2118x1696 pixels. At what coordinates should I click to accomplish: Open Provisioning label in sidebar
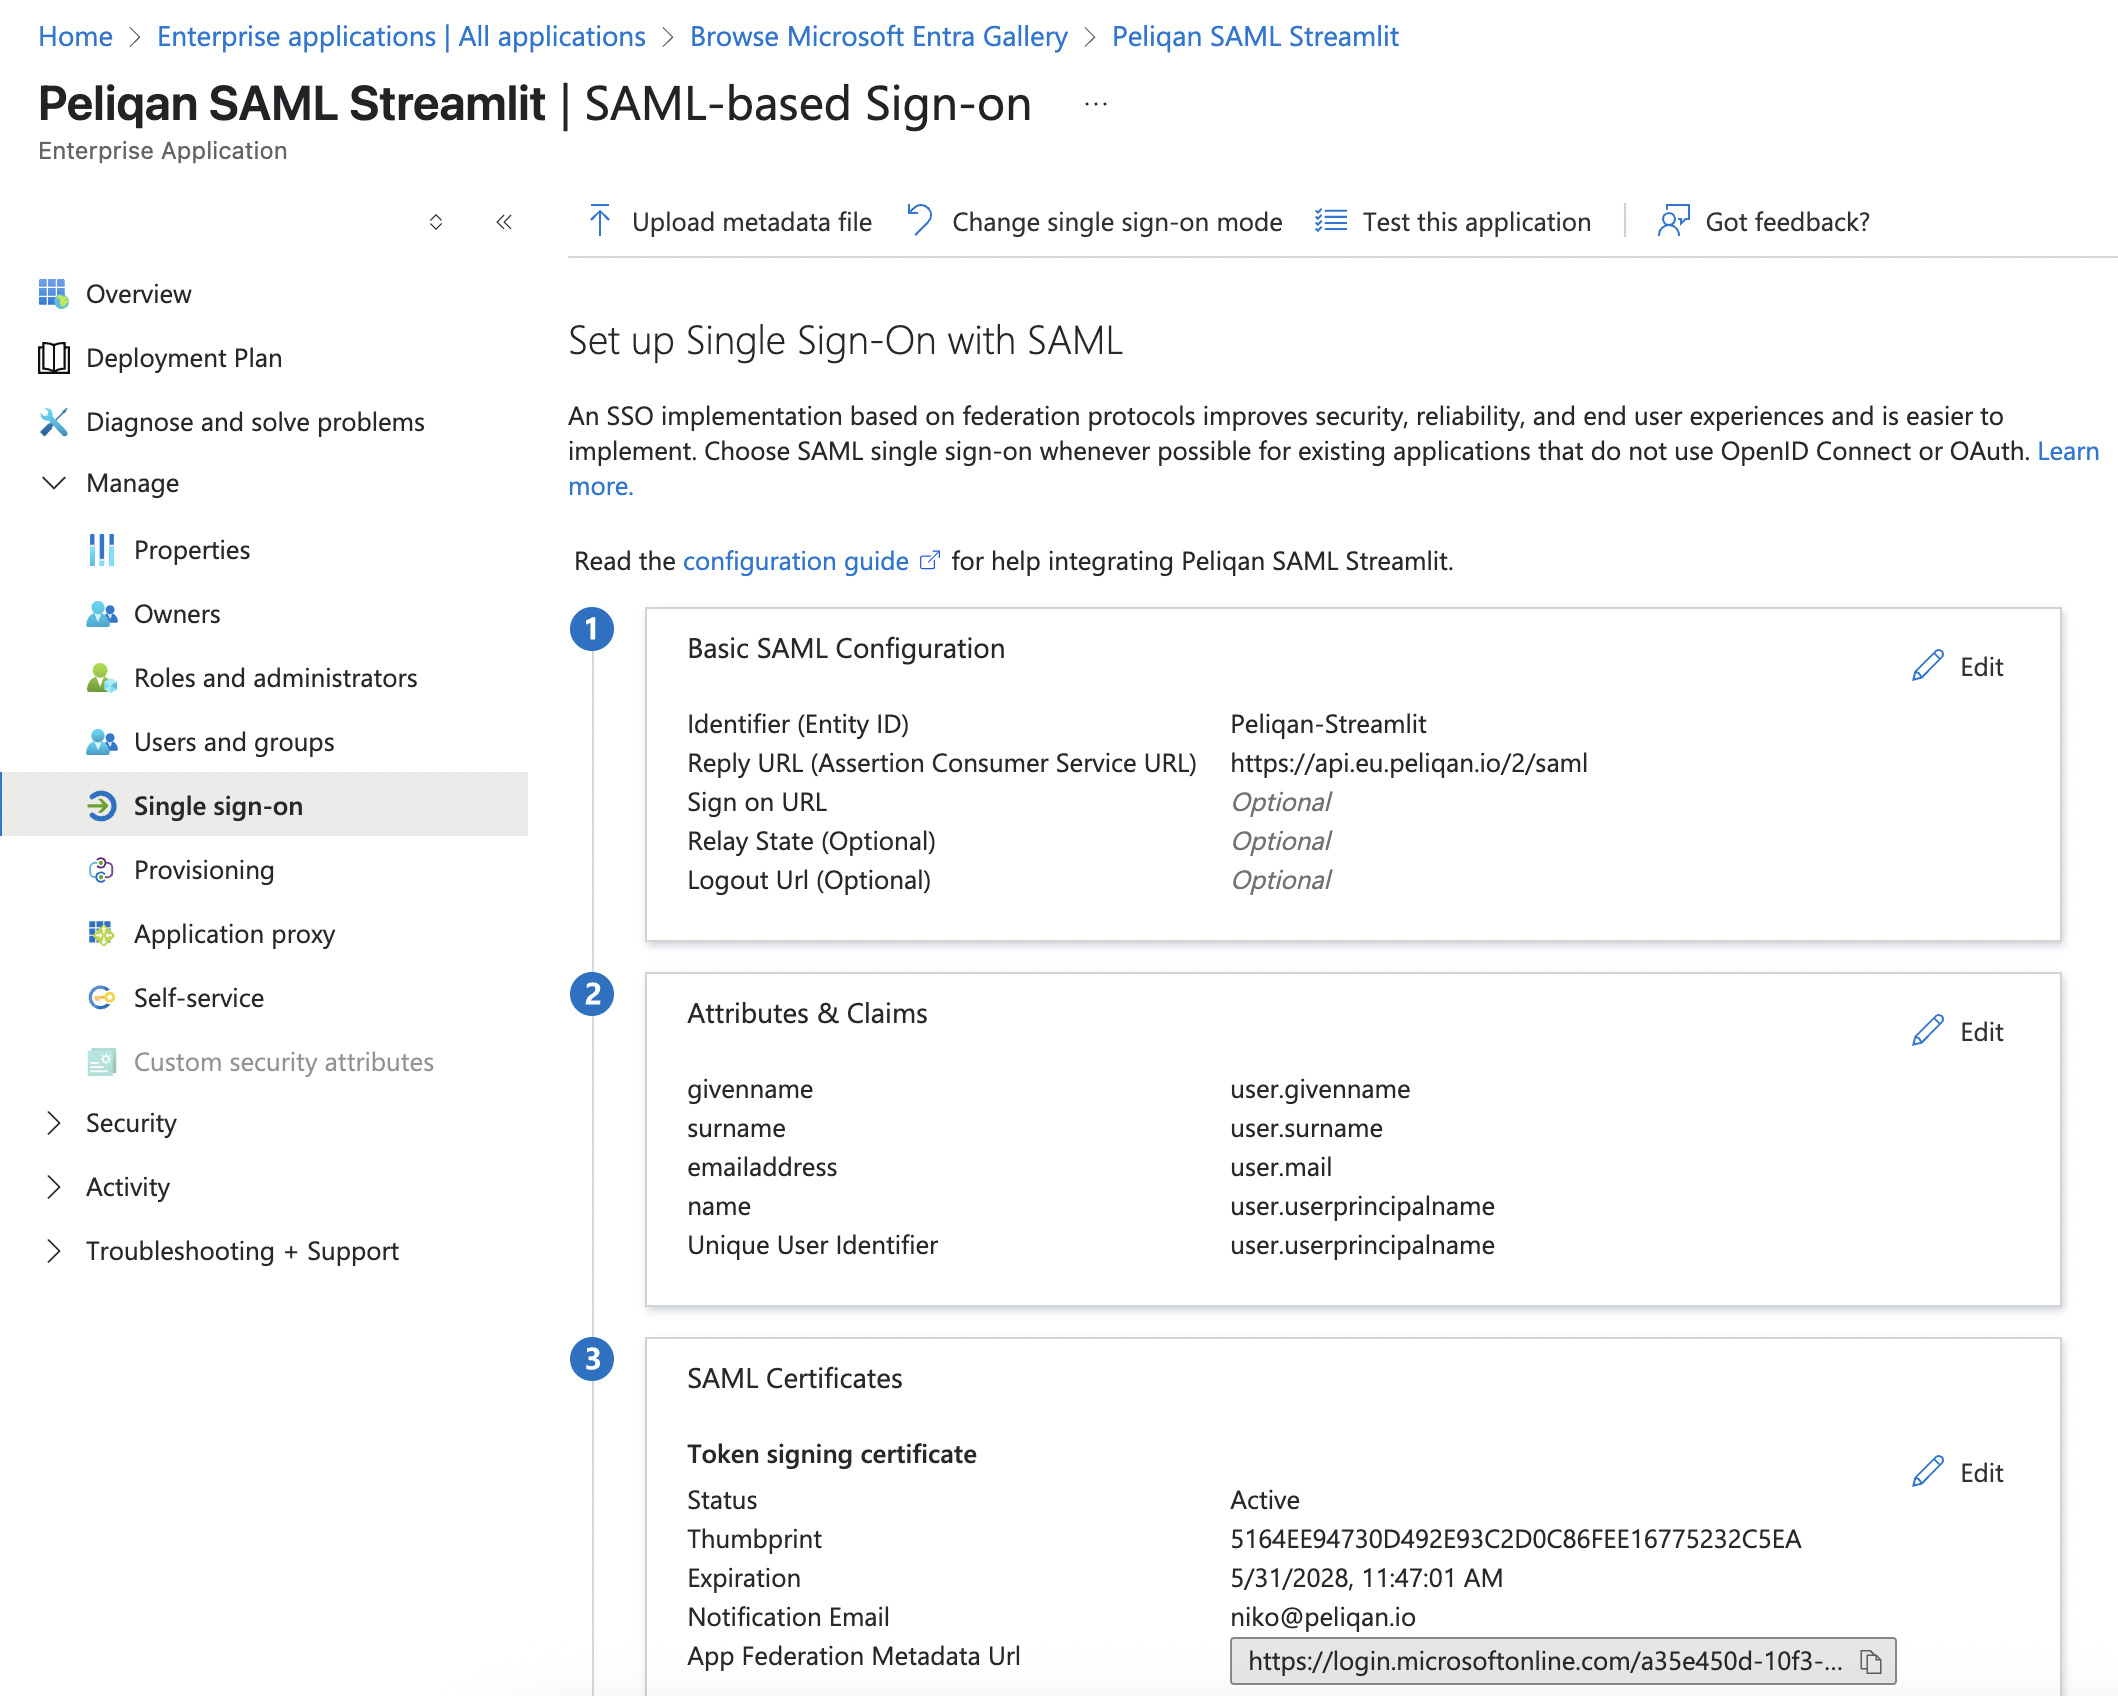tap(204, 870)
